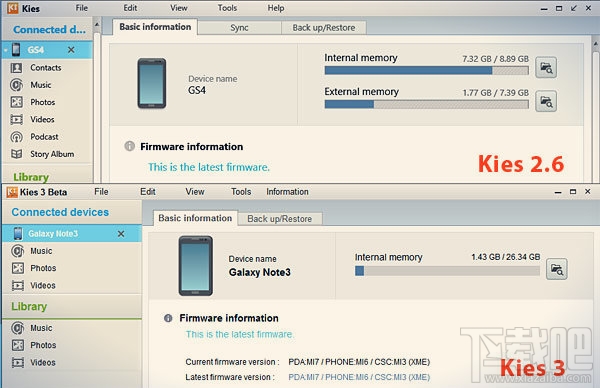Open Contacts under GS4 device
The image size is (600, 388).
(x=46, y=68)
